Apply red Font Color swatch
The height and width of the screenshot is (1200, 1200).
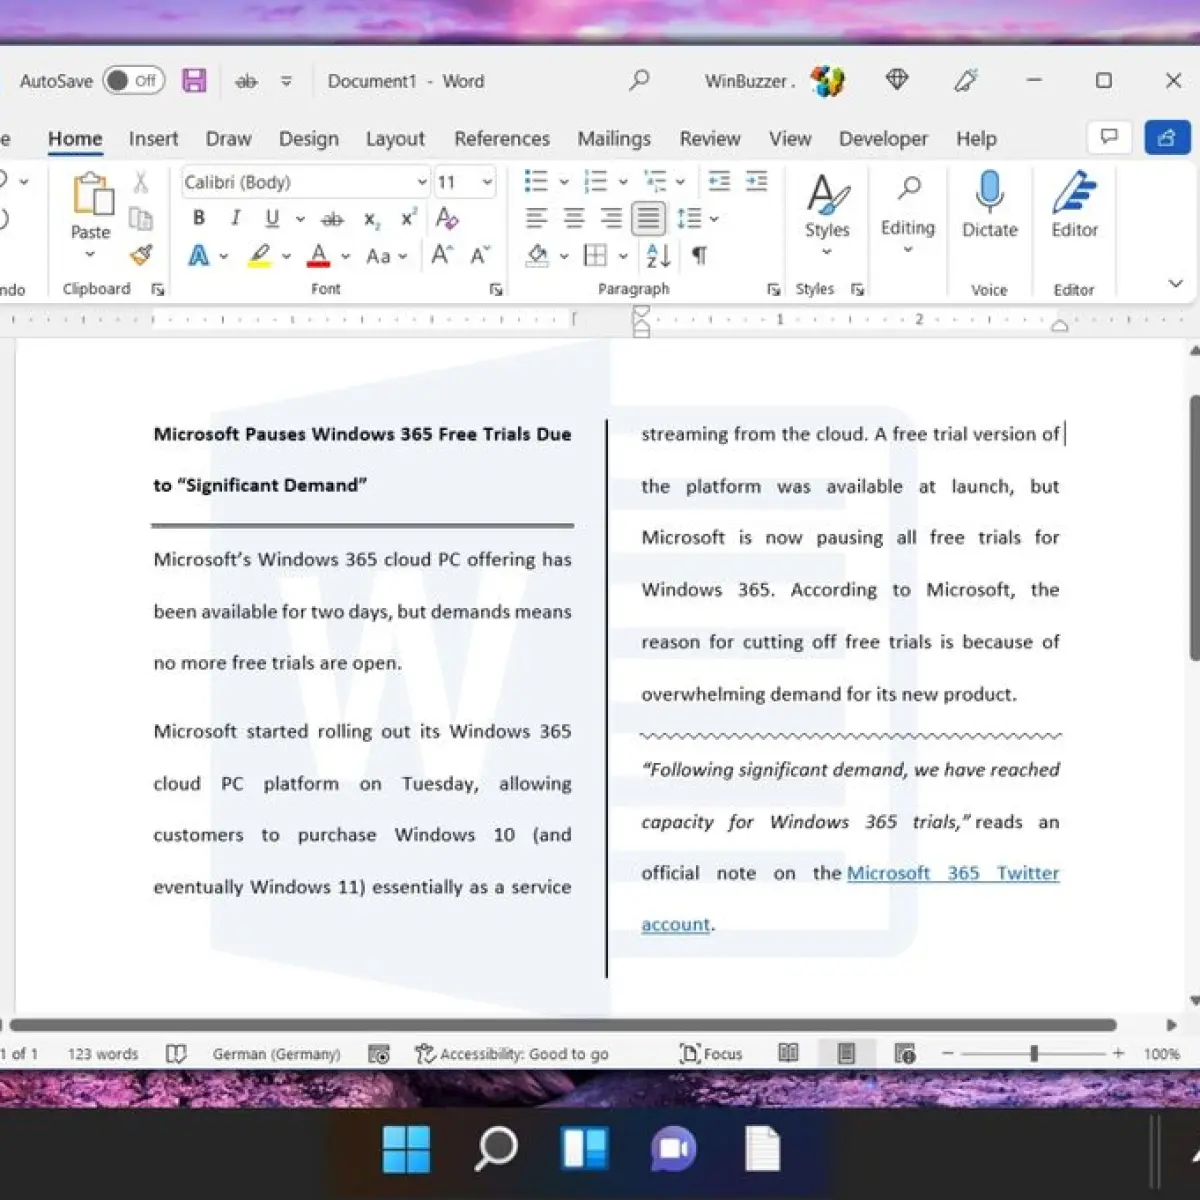[319, 256]
